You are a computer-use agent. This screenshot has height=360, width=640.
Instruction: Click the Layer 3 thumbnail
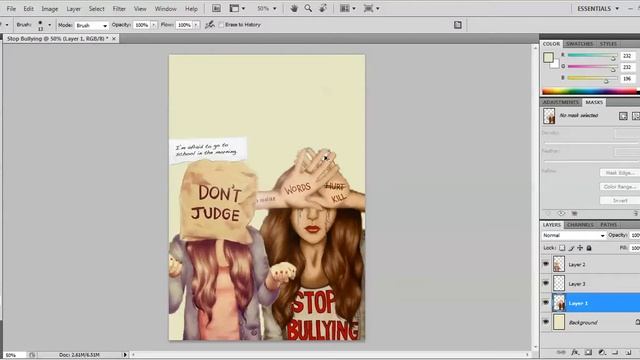tap(559, 283)
